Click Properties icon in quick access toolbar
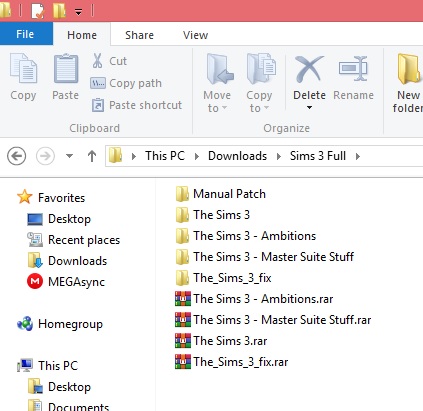The height and width of the screenshot is (411, 423). [x=37, y=11]
